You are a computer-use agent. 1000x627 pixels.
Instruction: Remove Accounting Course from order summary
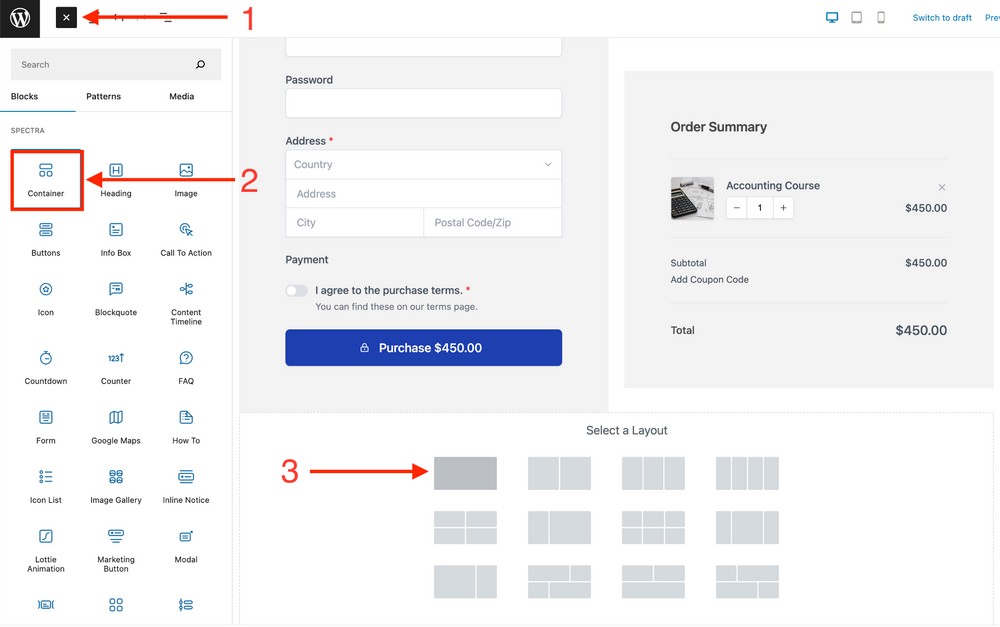pyautogui.click(x=942, y=187)
